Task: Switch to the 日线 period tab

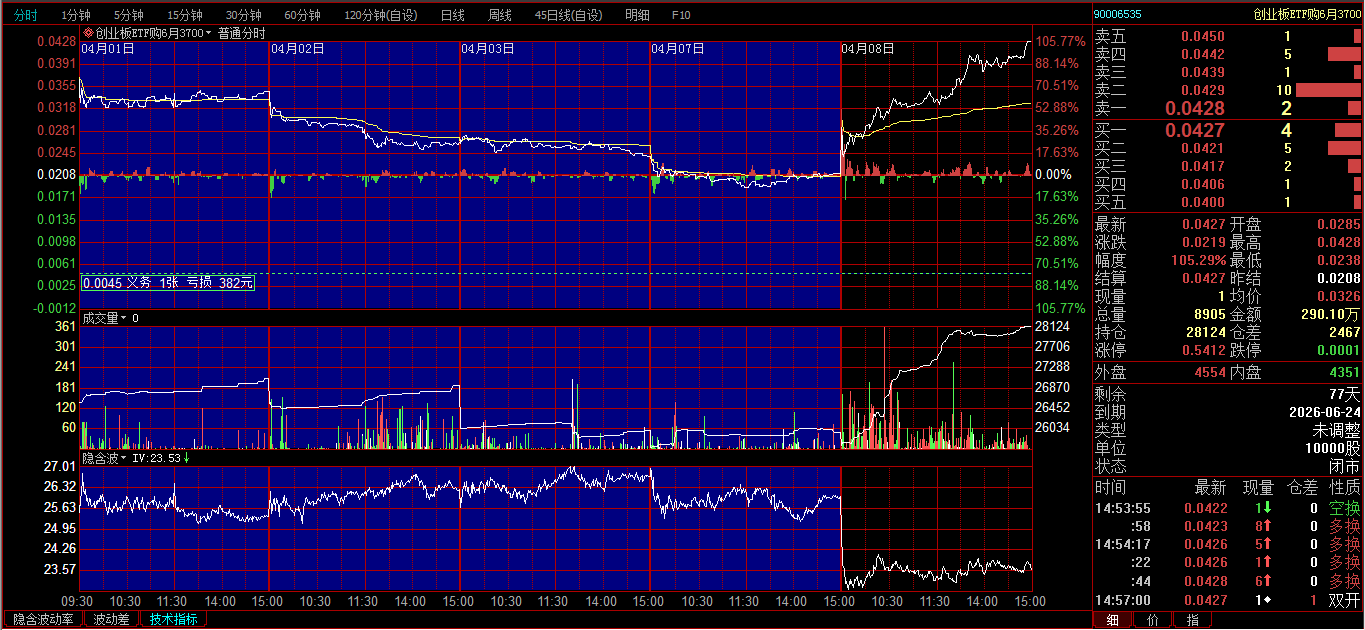Action: pyautogui.click(x=452, y=15)
